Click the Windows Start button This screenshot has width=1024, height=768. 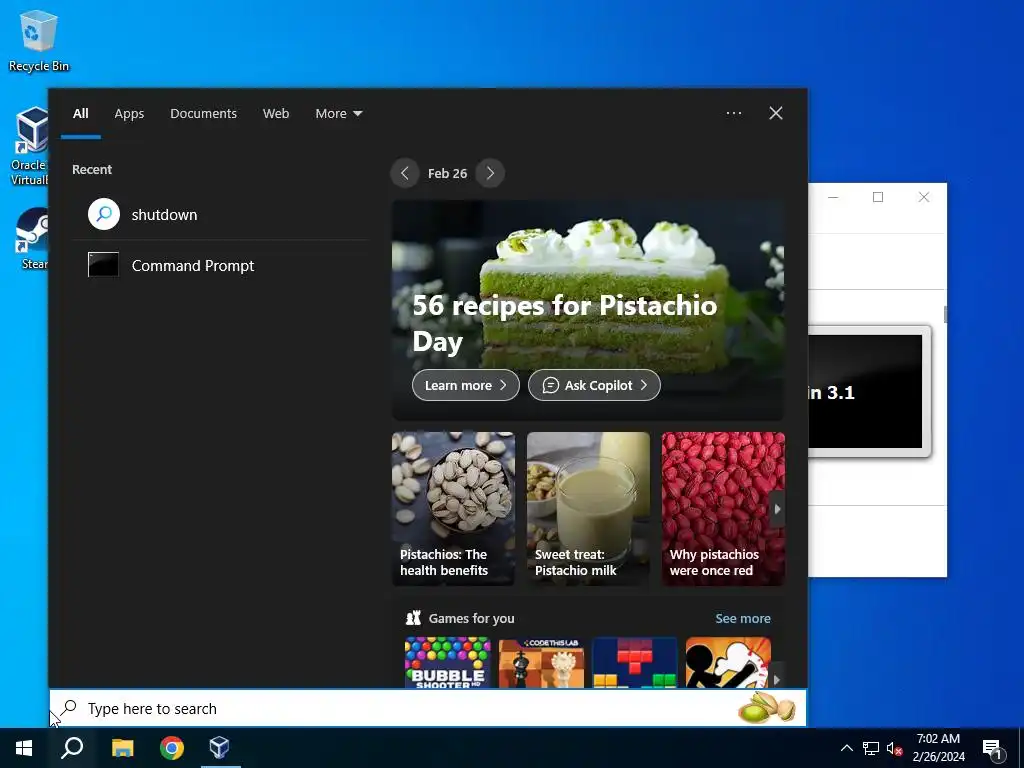coord(24,748)
